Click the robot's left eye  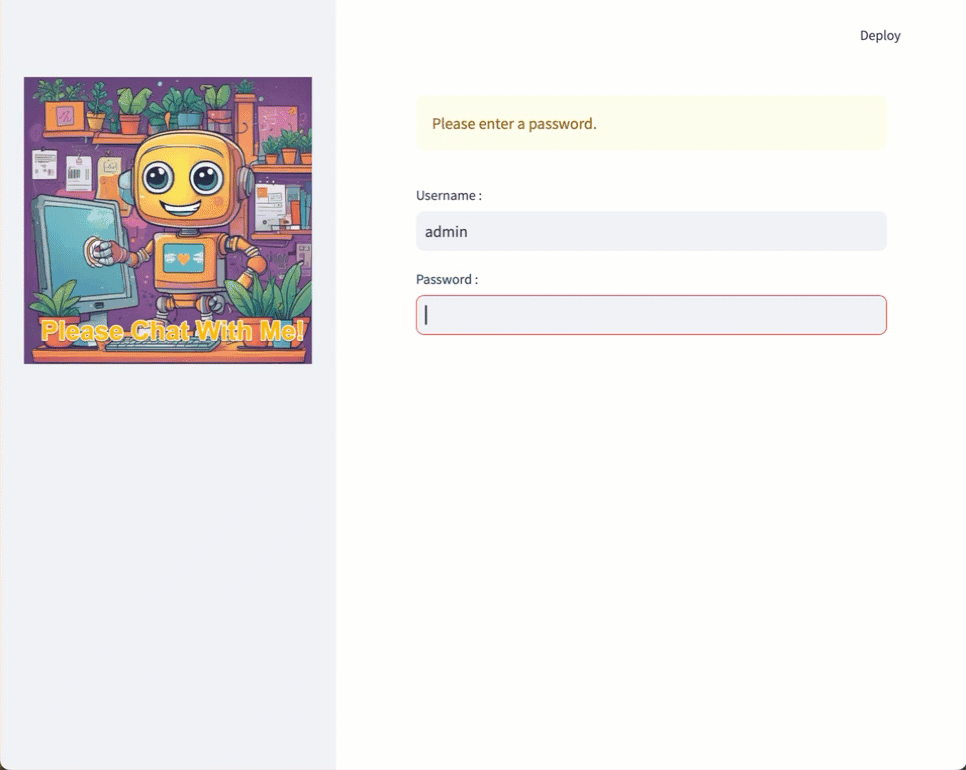point(157,179)
